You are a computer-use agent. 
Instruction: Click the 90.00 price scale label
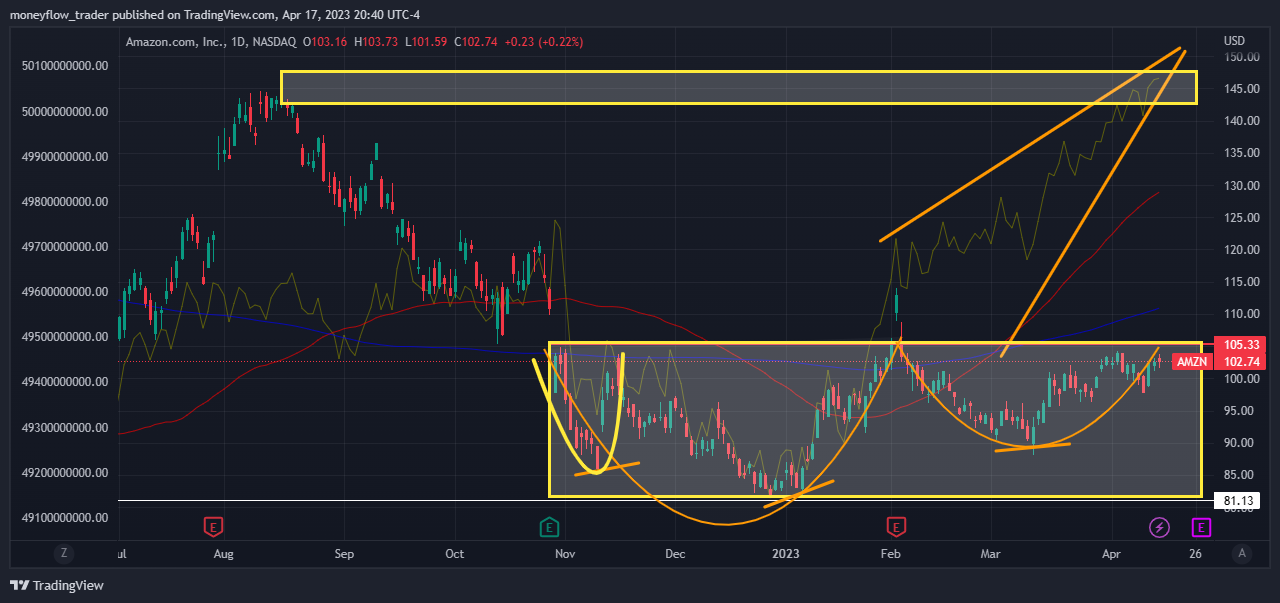(1238, 443)
